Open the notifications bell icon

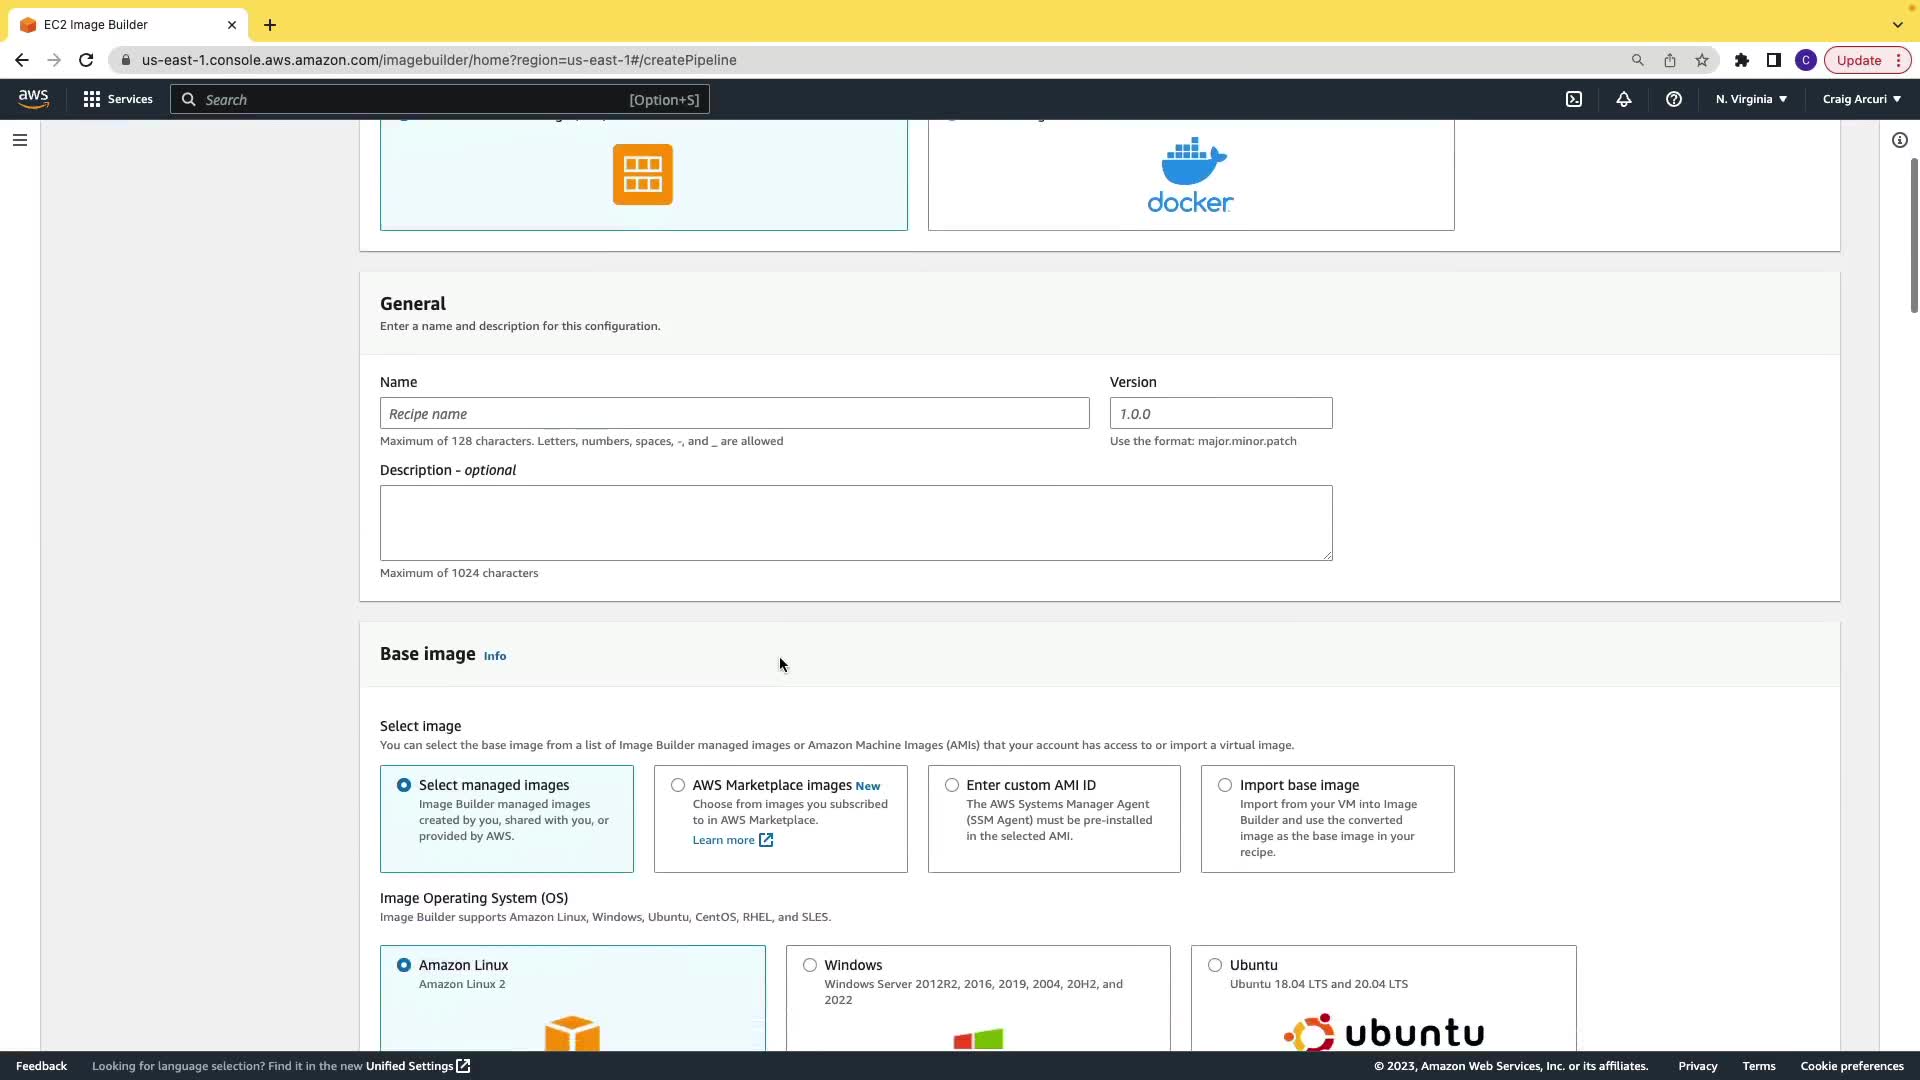coord(1623,99)
